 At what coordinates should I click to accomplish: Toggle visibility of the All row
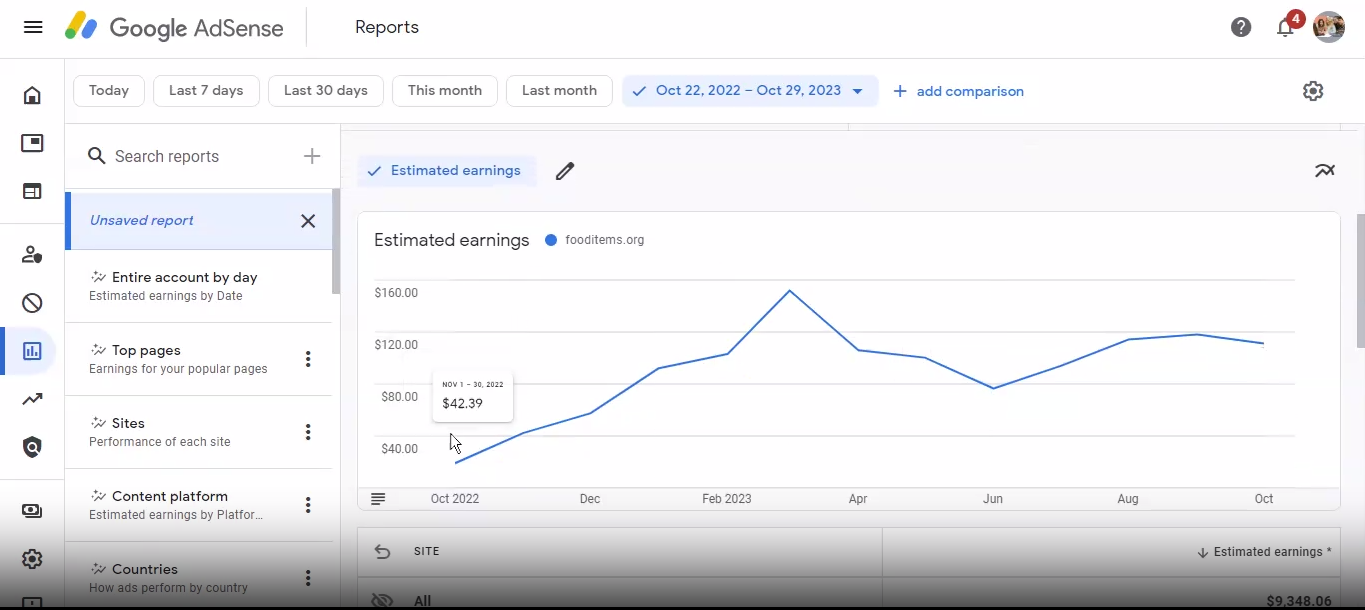tap(382, 601)
